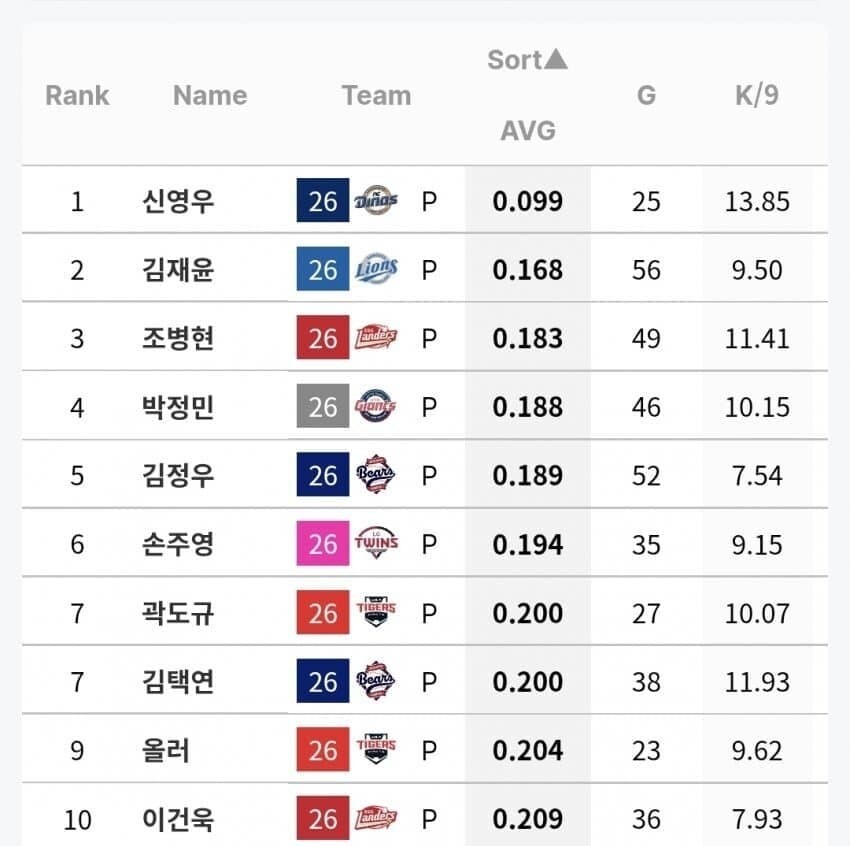
Task: Sort table by AVG column header
Action: [x=528, y=131]
